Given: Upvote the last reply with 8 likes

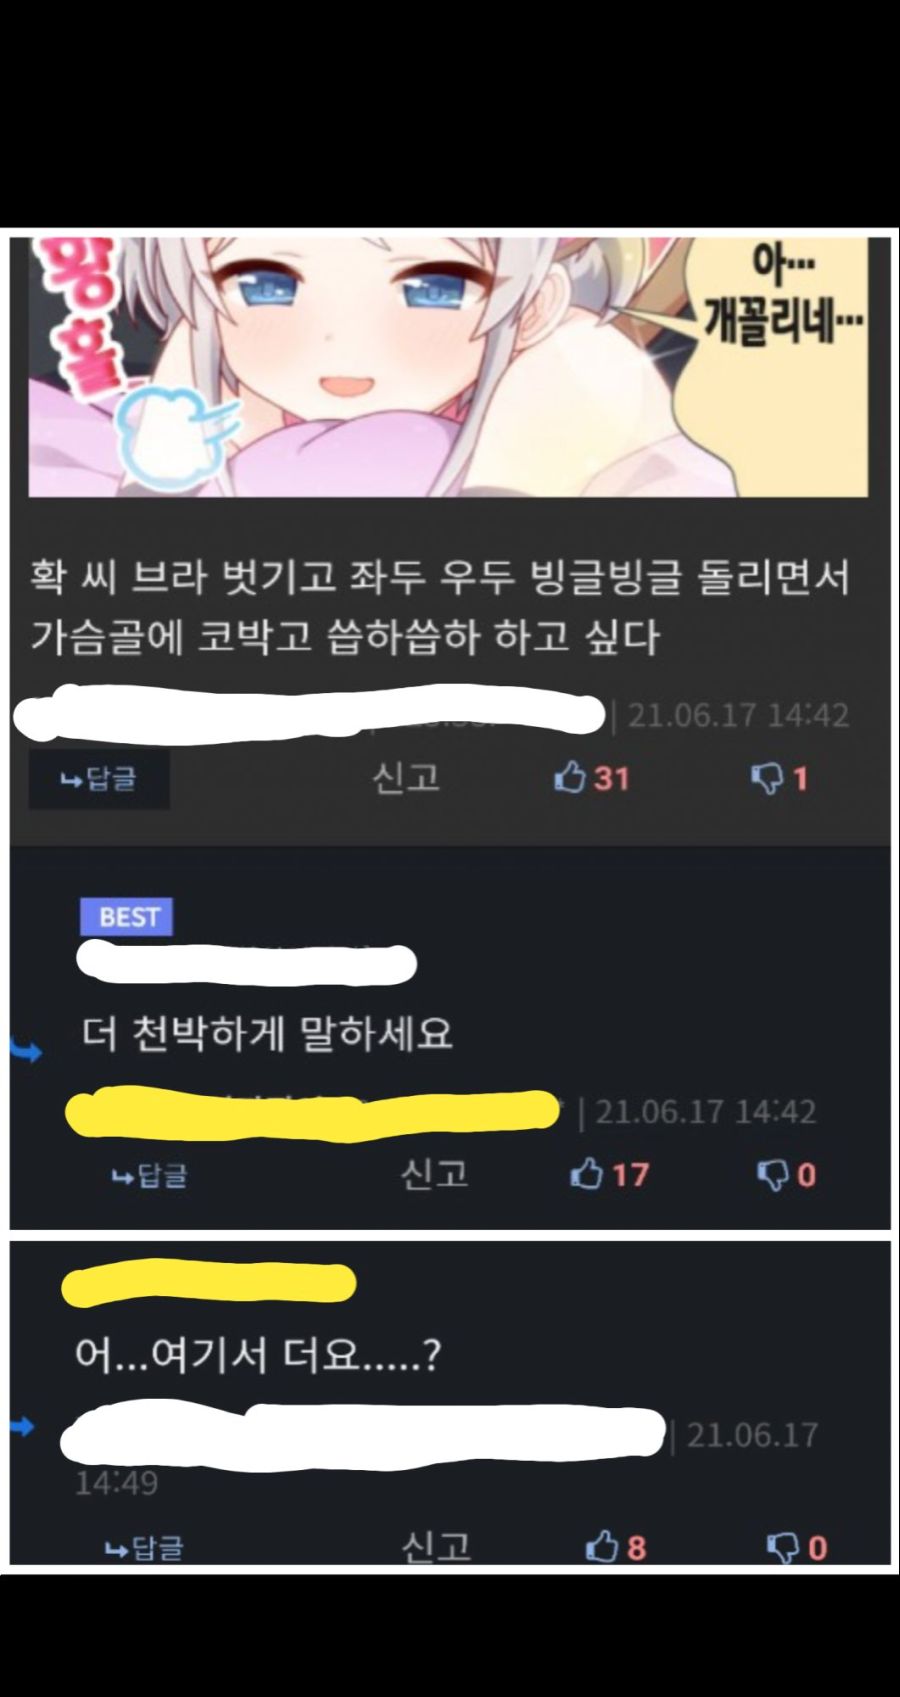Looking at the screenshot, I should 616,1548.
